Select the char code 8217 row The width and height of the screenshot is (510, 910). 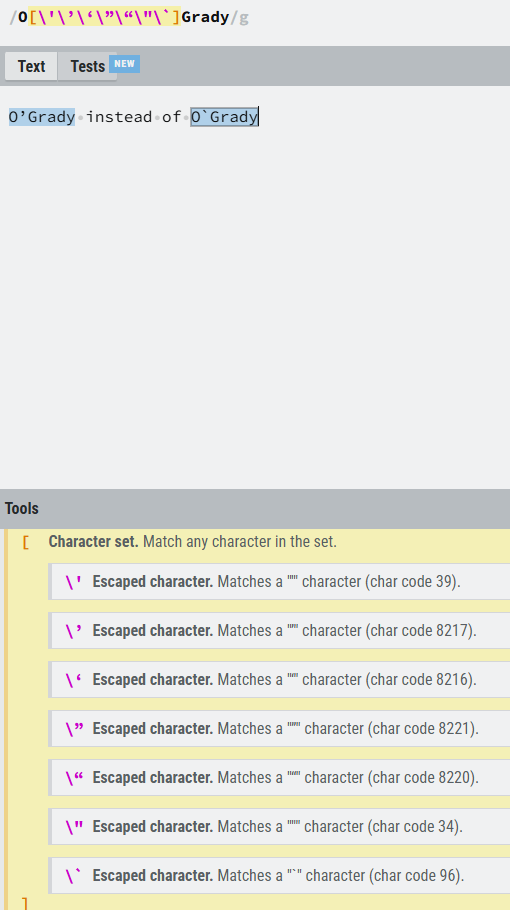(280, 630)
